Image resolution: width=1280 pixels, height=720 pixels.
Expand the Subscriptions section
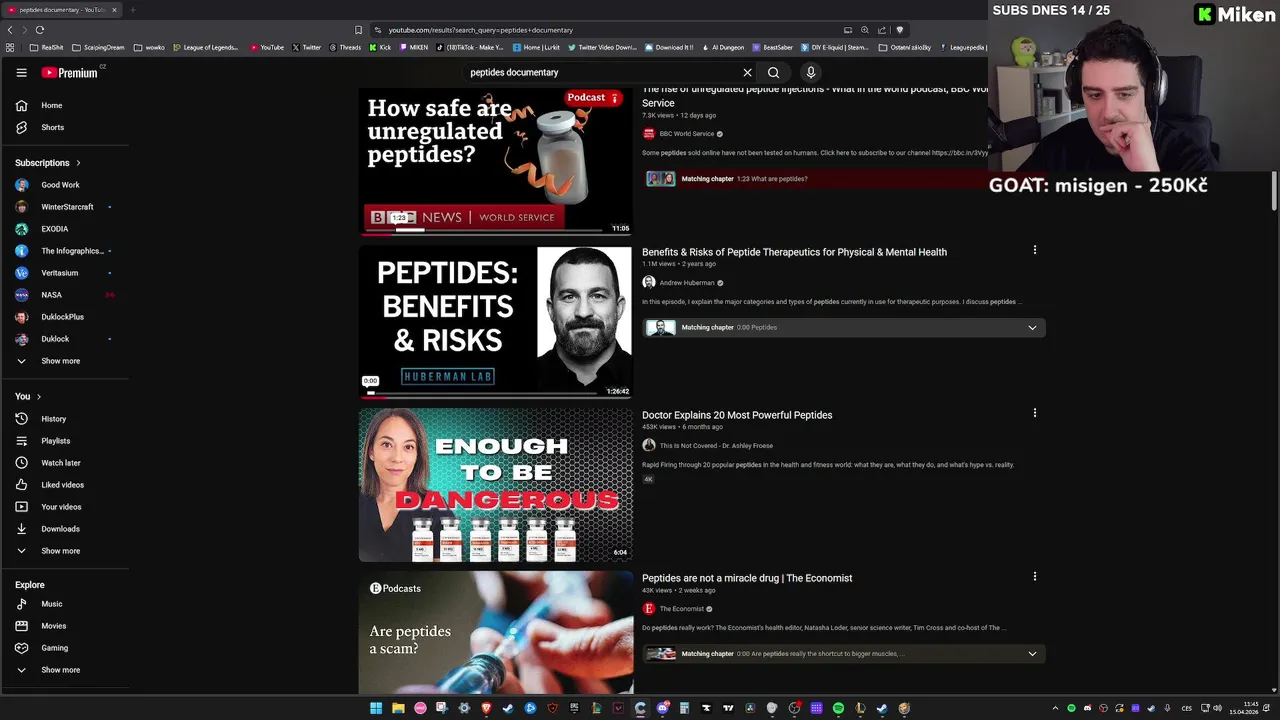tap(48, 162)
